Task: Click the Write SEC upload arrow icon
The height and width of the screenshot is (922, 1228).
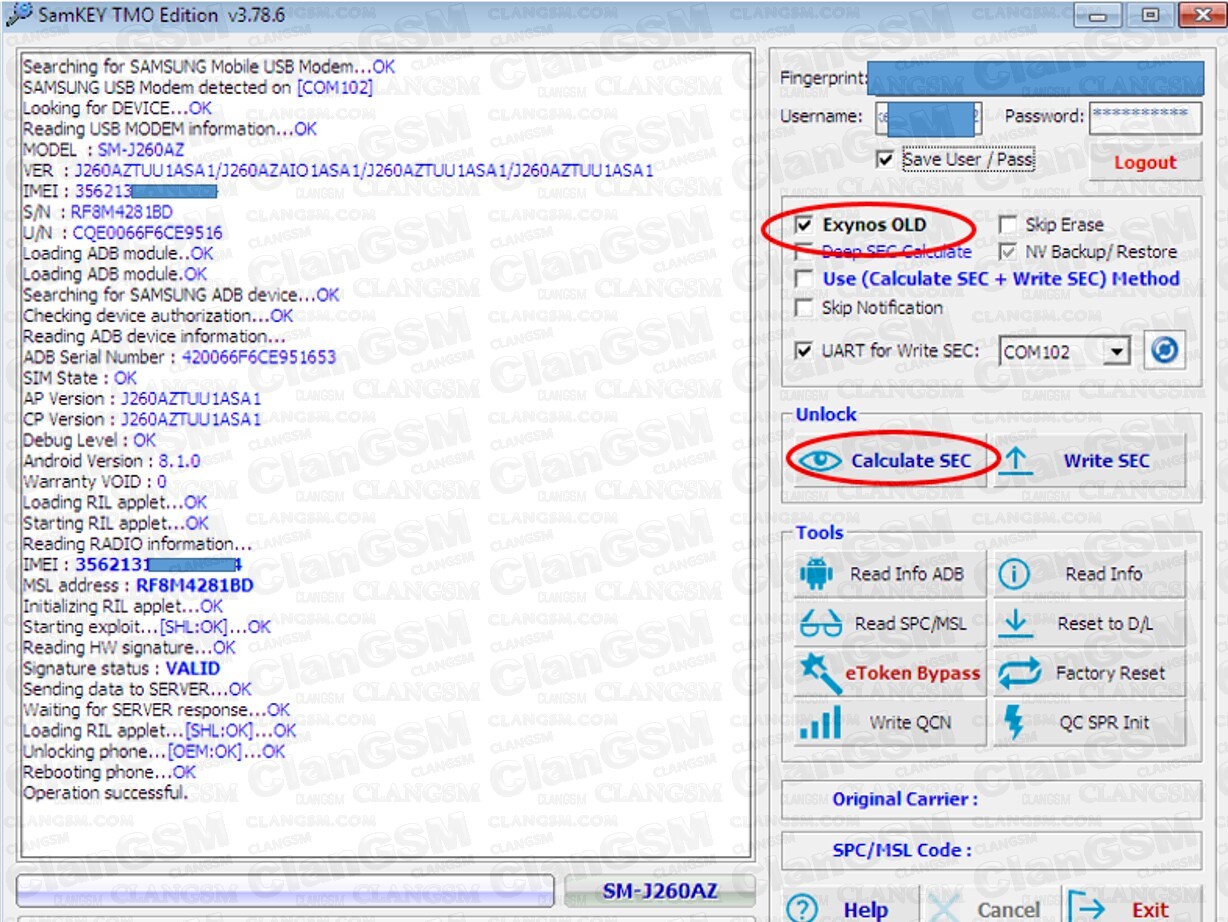Action: pyautogui.click(x=1016, y=461)
